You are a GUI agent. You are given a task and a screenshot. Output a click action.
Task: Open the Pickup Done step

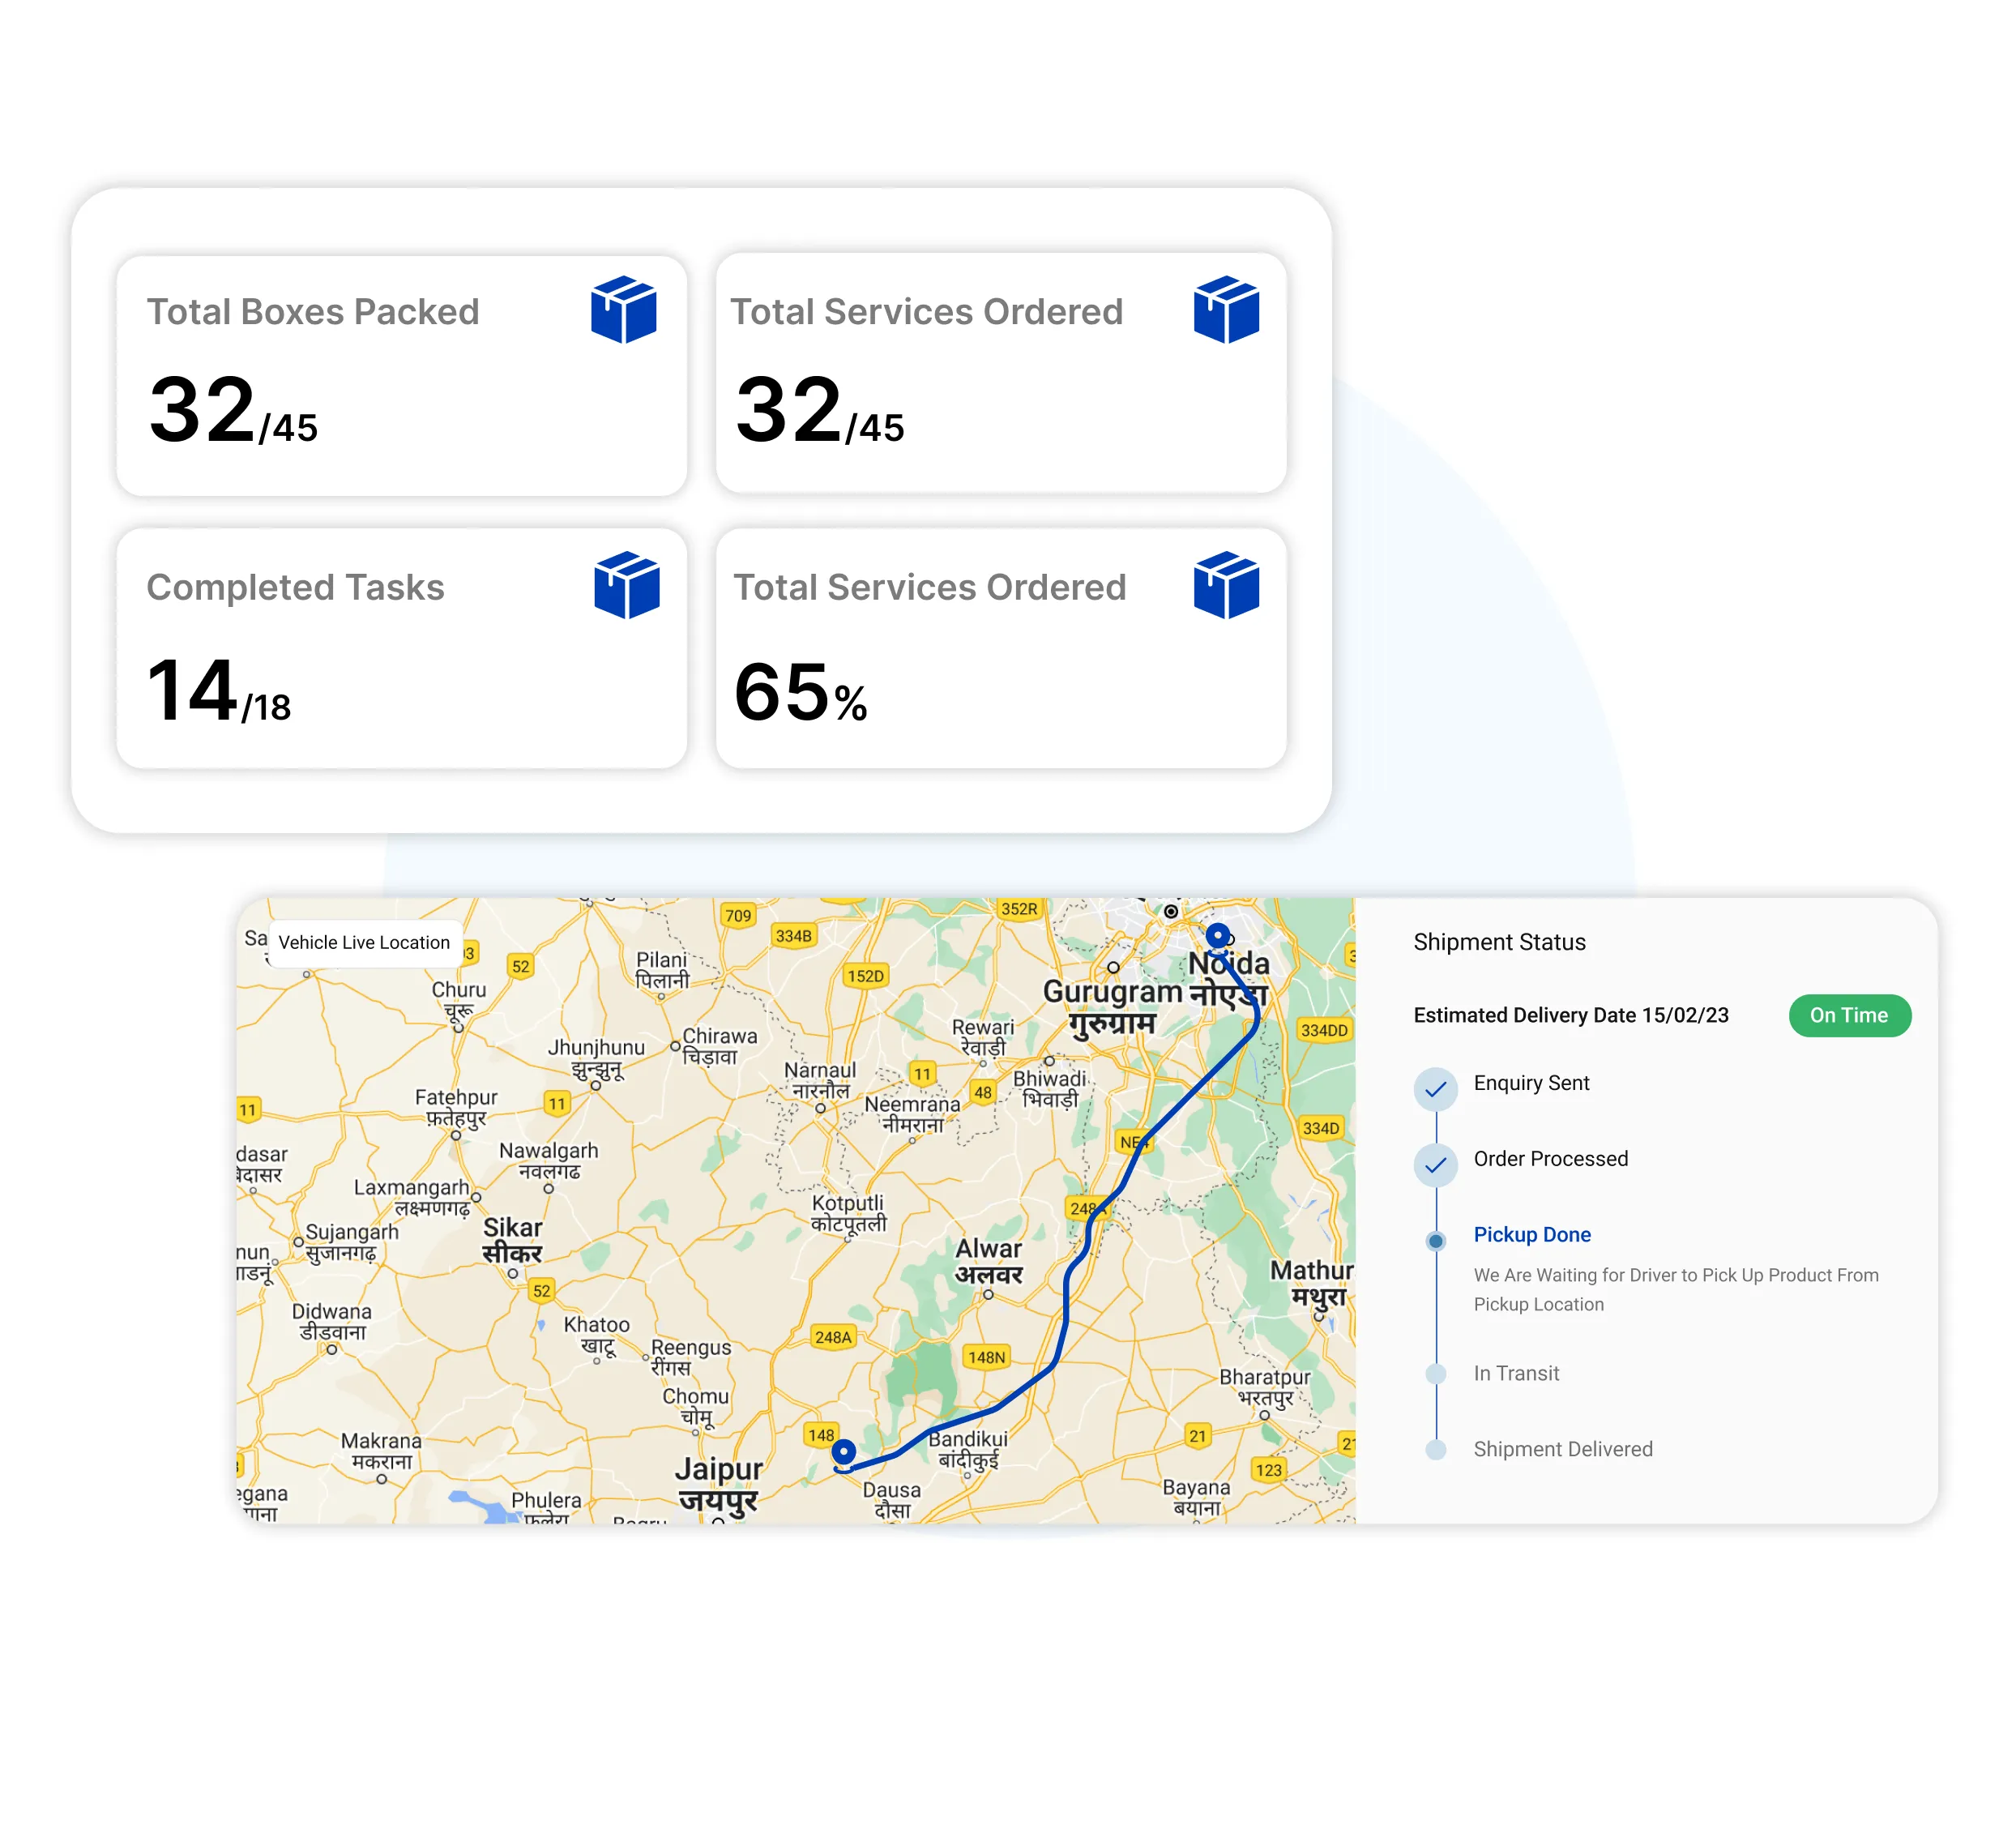1531,1234
